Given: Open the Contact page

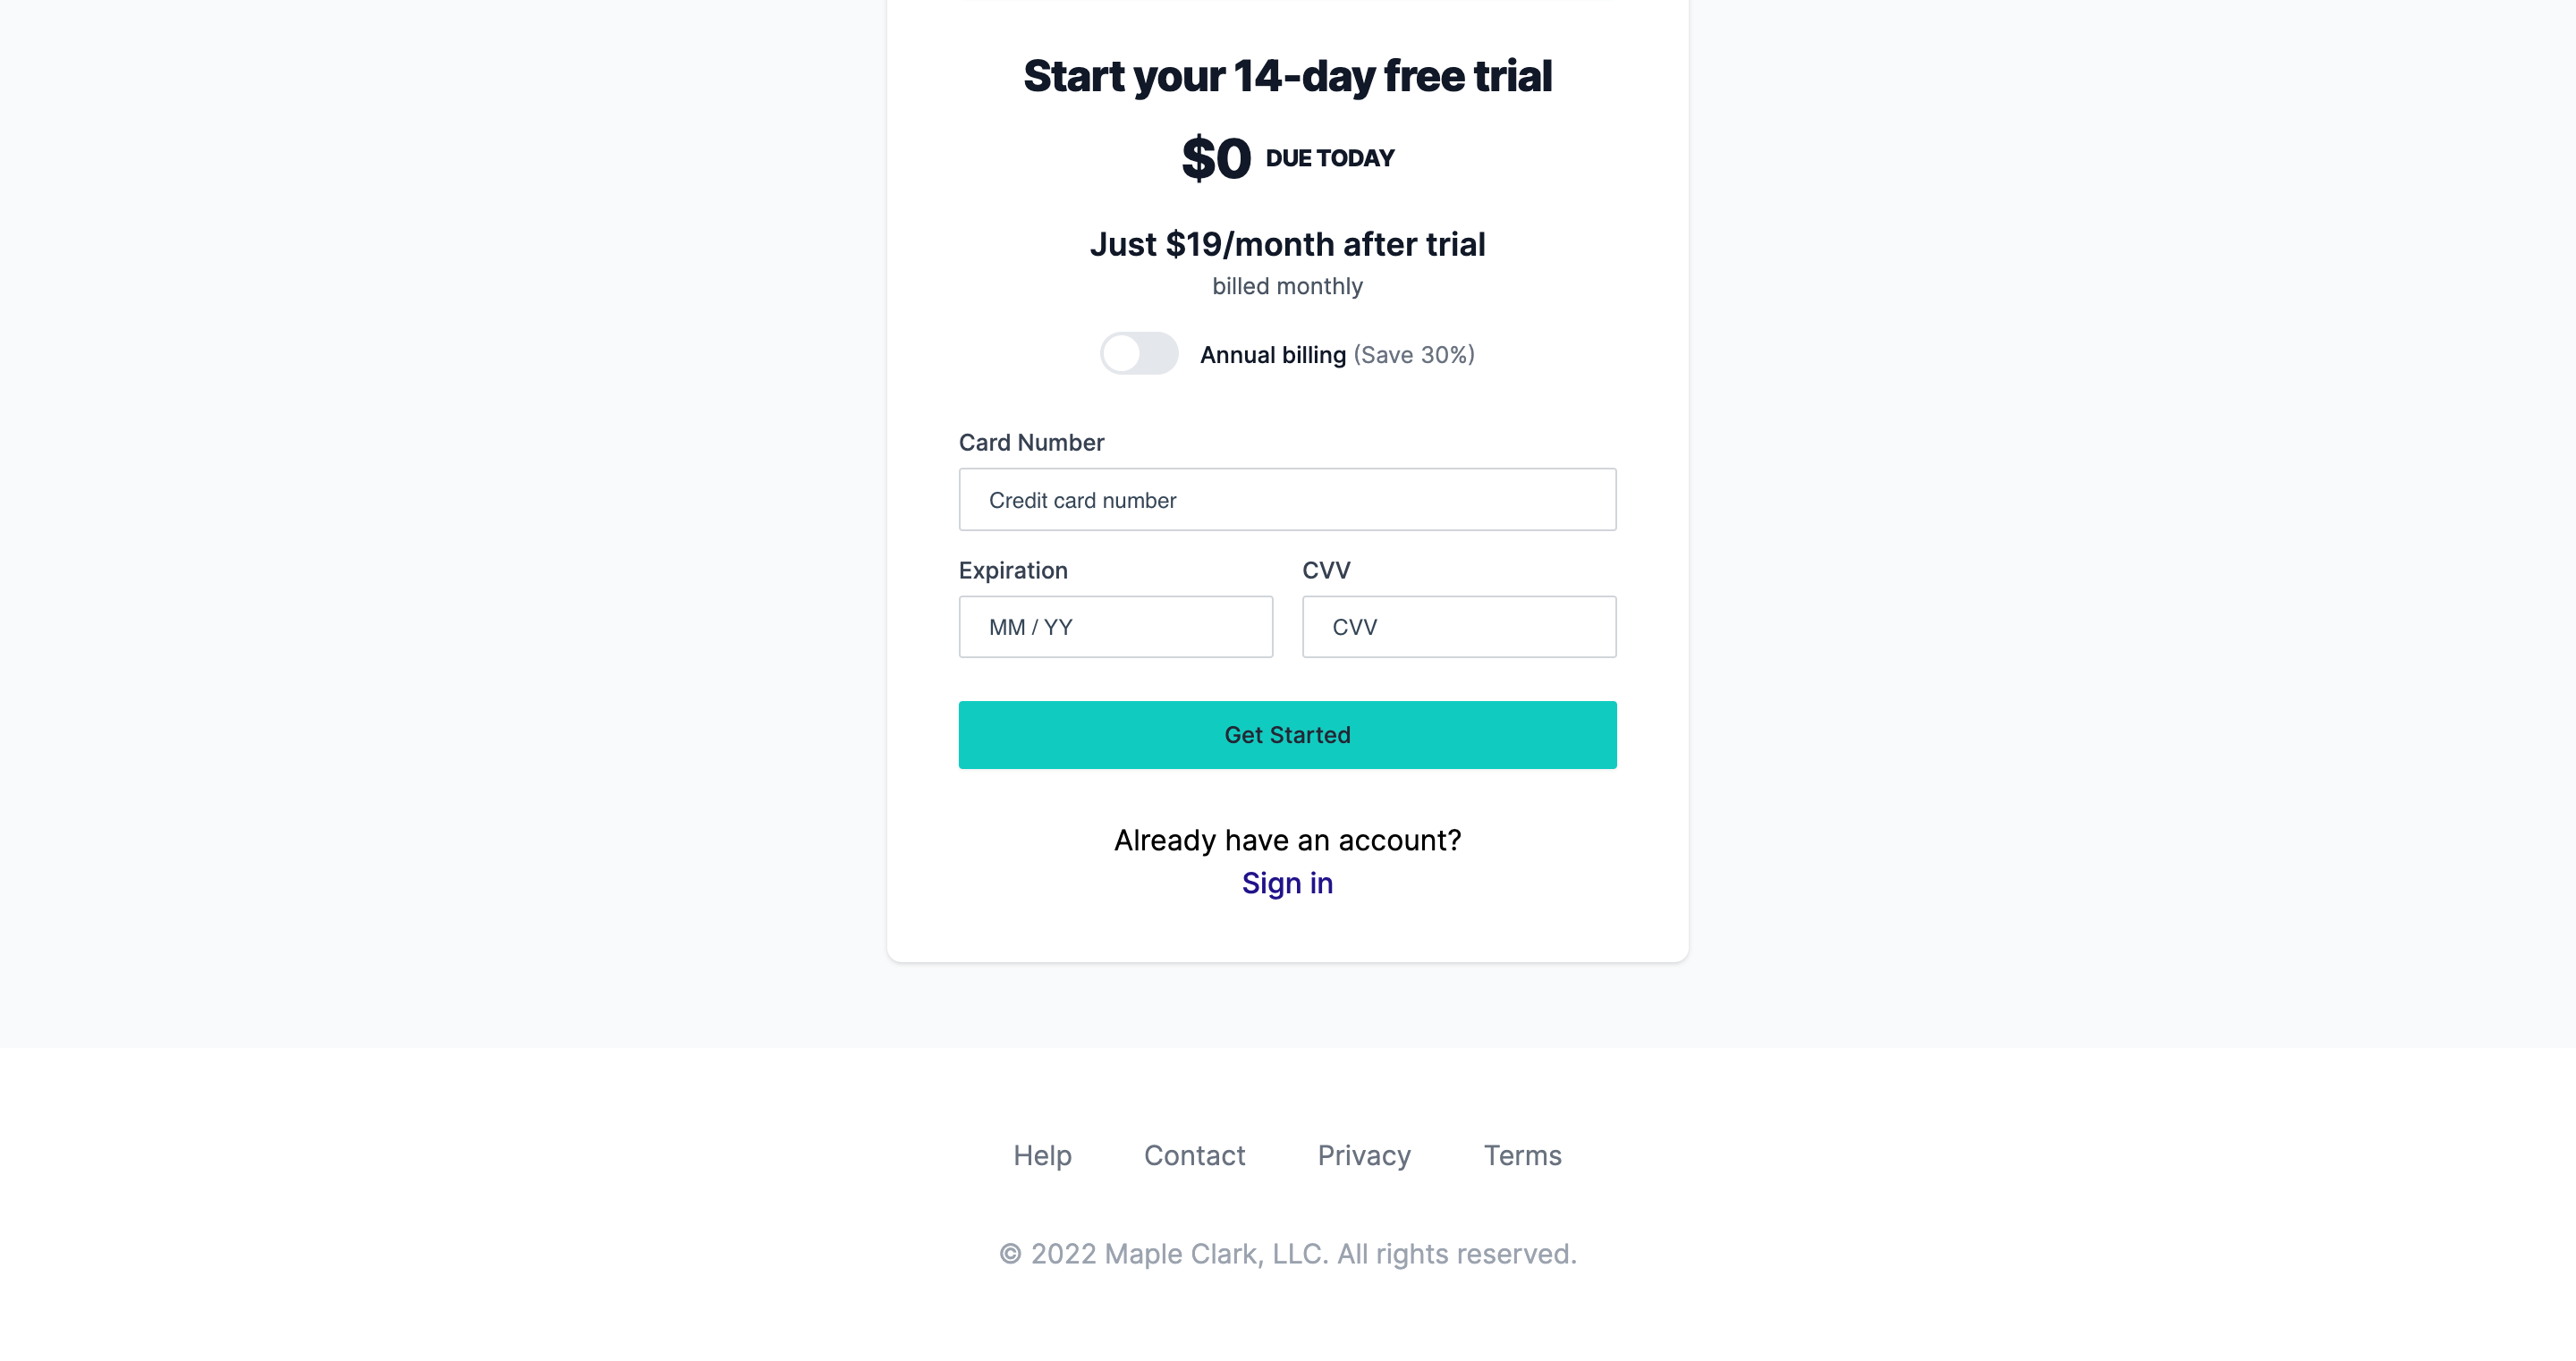Looking at the screenshot, I should click(x=1195, y=1155).
